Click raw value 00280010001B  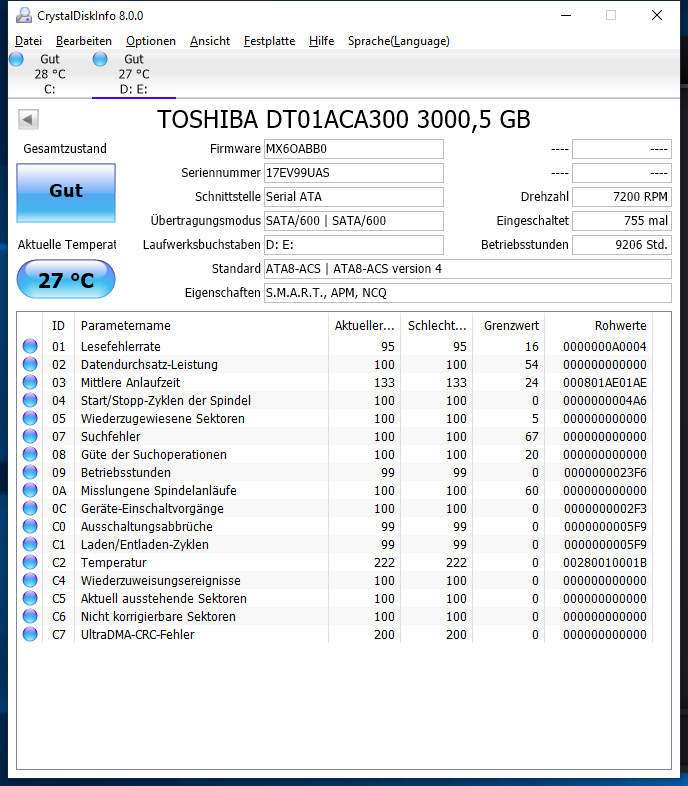coord(605,563)
